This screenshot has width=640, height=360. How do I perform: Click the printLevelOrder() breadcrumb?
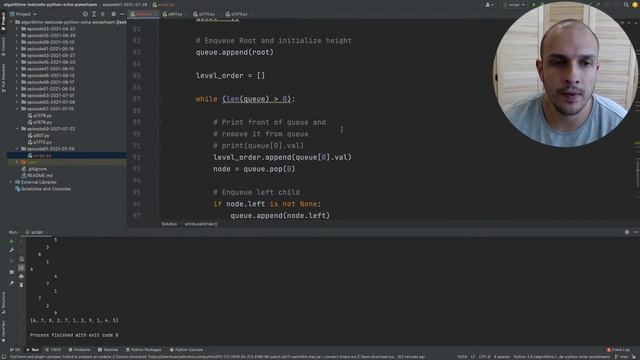click(x=201, y=224)
